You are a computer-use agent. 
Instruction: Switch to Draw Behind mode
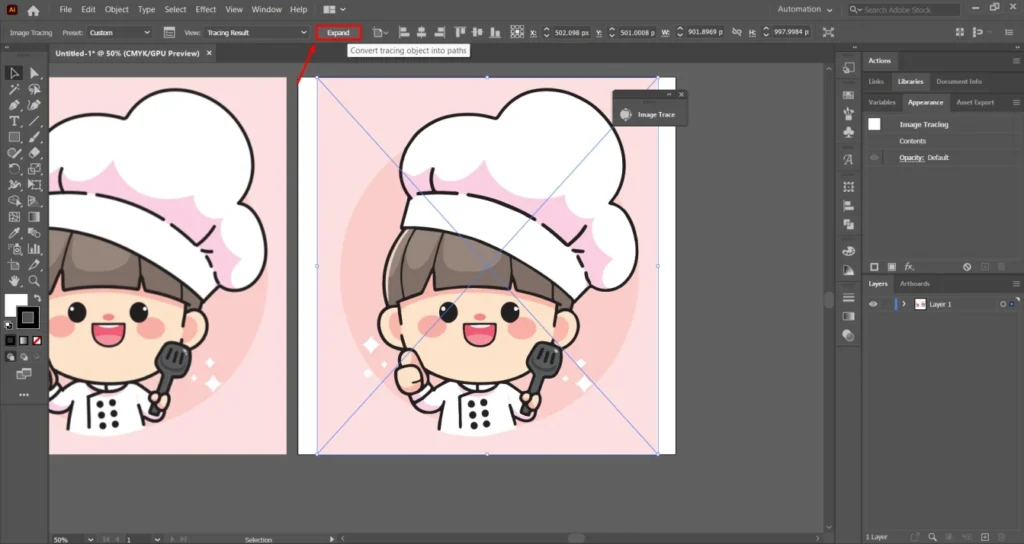[x=24, y=357]
